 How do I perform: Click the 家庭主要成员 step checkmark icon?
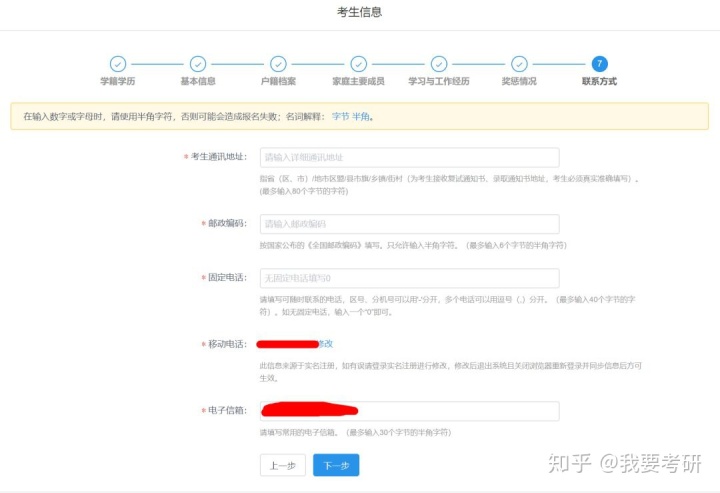tap(359, 64)
